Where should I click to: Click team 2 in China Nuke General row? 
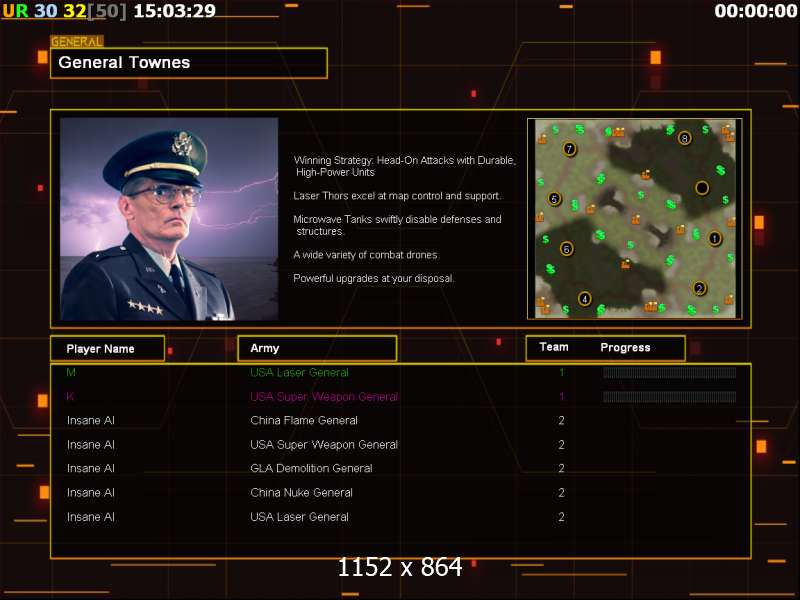coord(561,493)
